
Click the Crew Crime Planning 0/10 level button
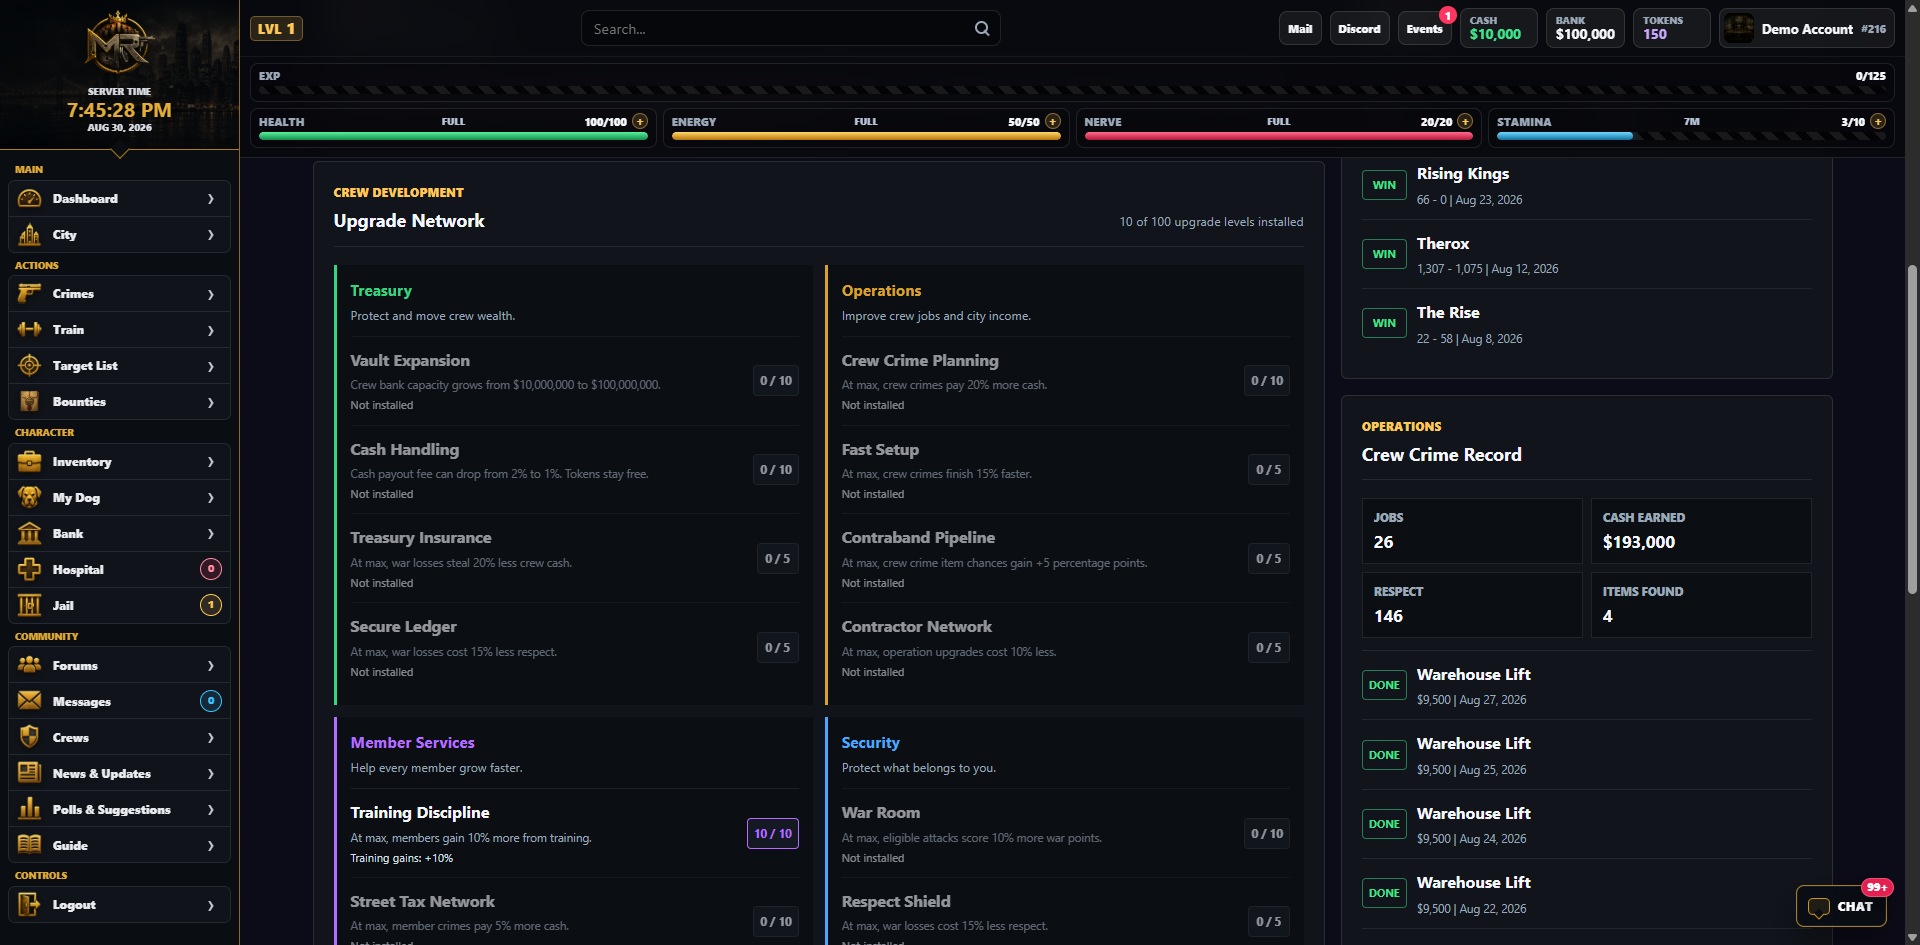pos(1267,381)
